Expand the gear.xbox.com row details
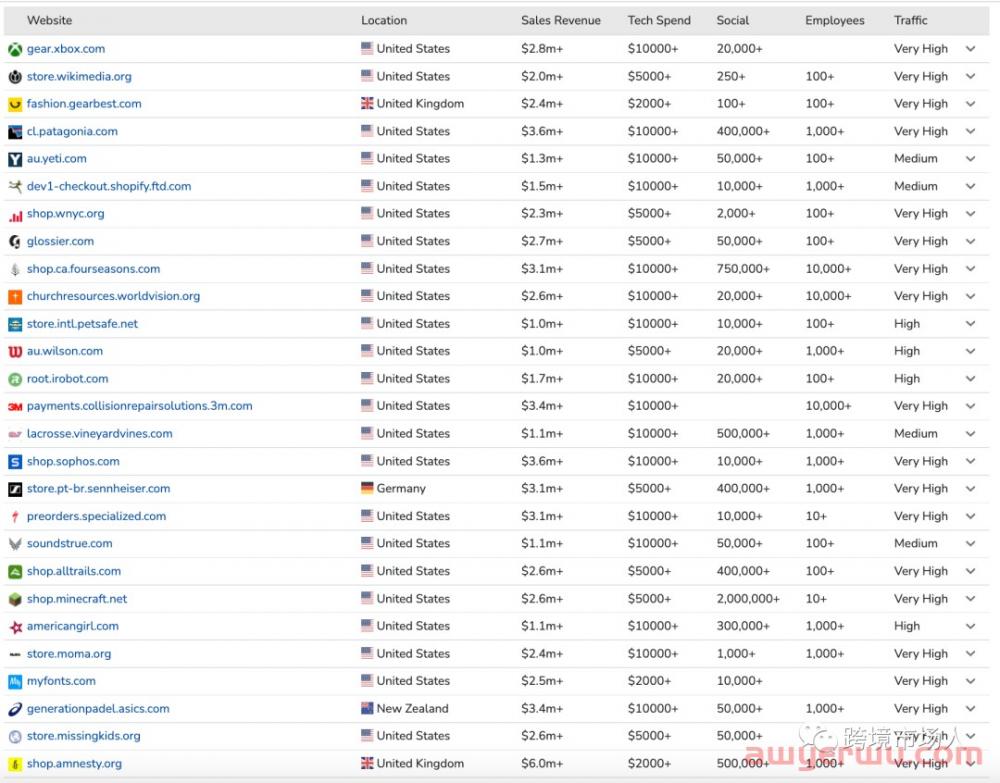1000x783 pixels. pos(970,48)
